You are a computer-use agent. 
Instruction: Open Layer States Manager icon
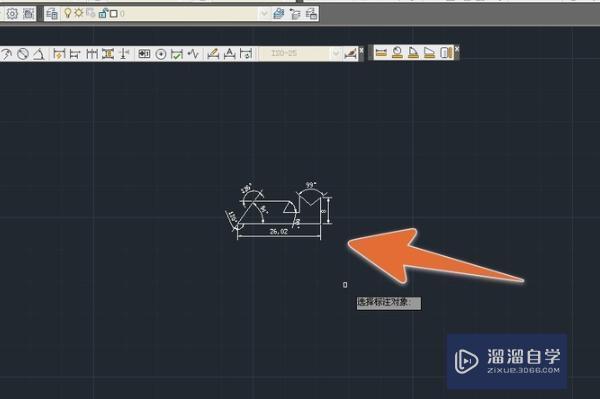311,14
